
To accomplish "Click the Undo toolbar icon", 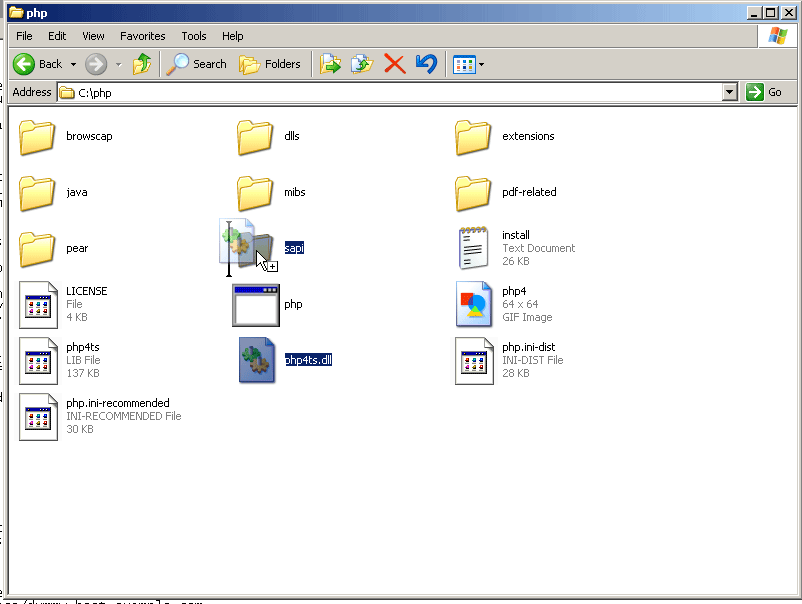I will click(x=426, y=64).
